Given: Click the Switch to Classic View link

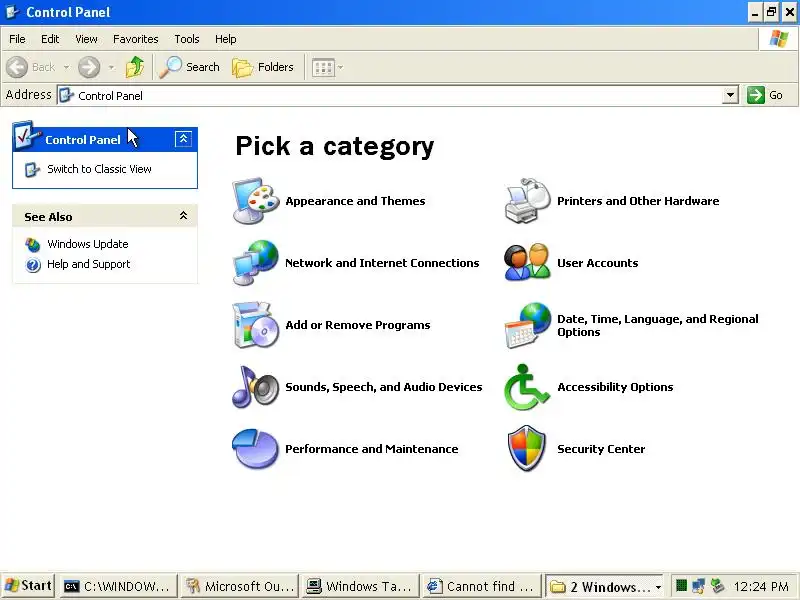Looking at the screenshot, I should tap(99, 169).
